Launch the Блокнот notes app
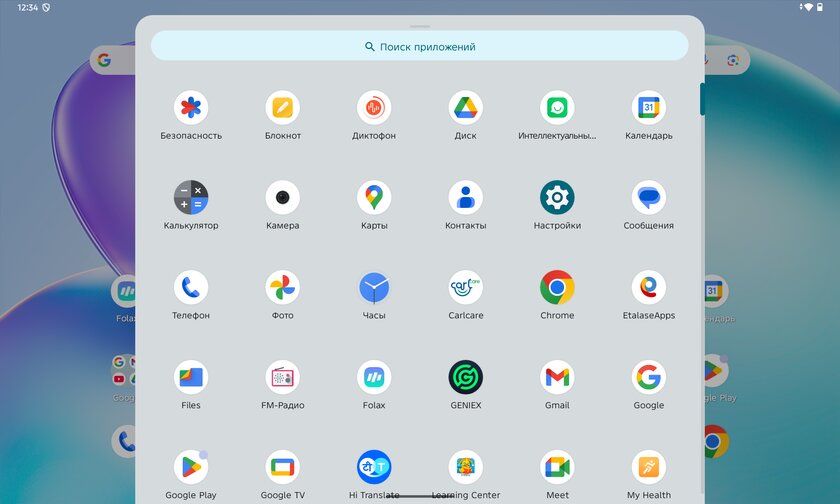The height and width of the screenshot is (504, 840). tap(282, 108)
